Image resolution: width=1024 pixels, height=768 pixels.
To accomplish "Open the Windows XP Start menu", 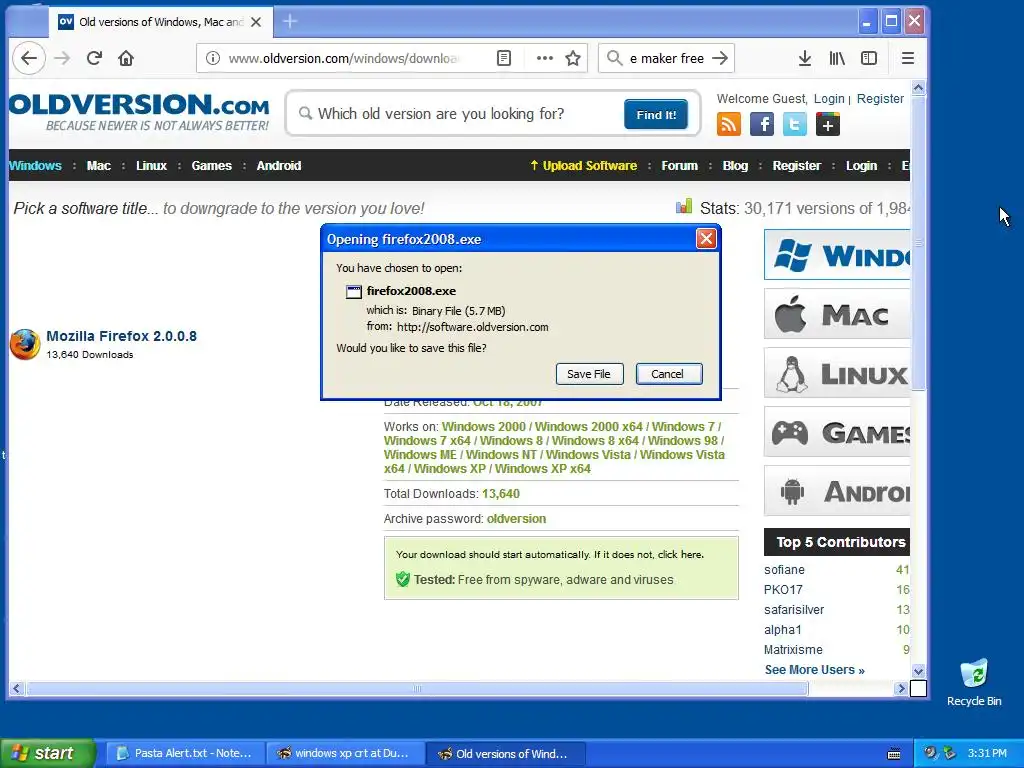I will tap(47, 753).
